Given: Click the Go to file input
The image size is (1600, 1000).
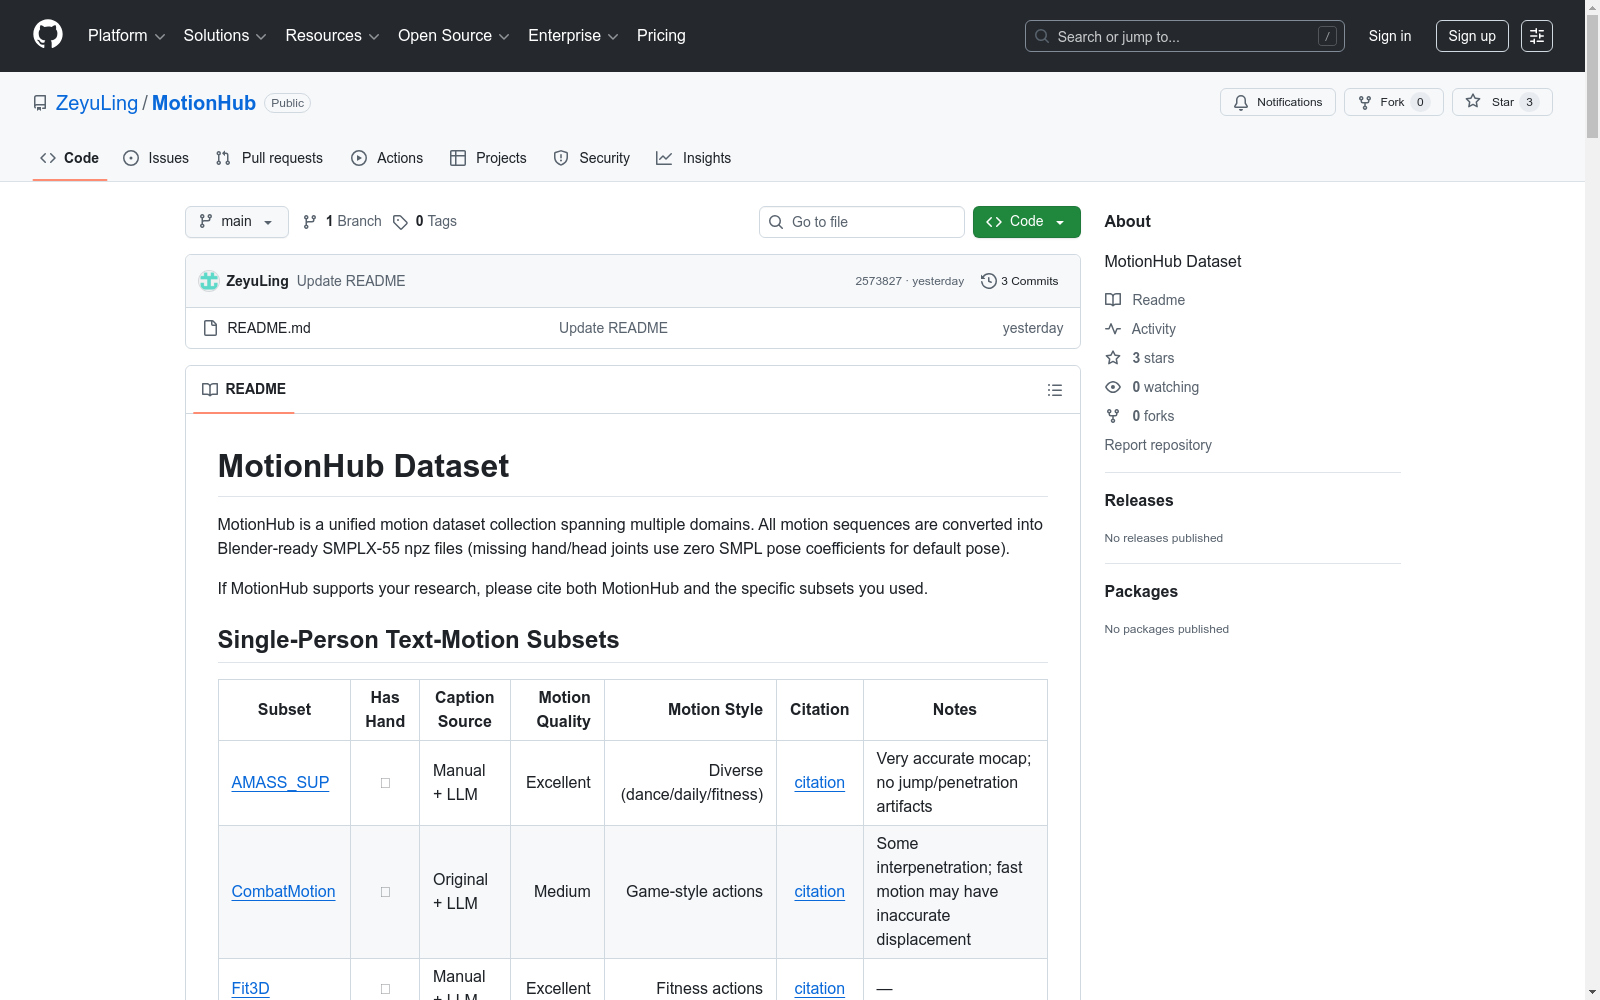Looking at the screenshot, I should tap(862, 222).
